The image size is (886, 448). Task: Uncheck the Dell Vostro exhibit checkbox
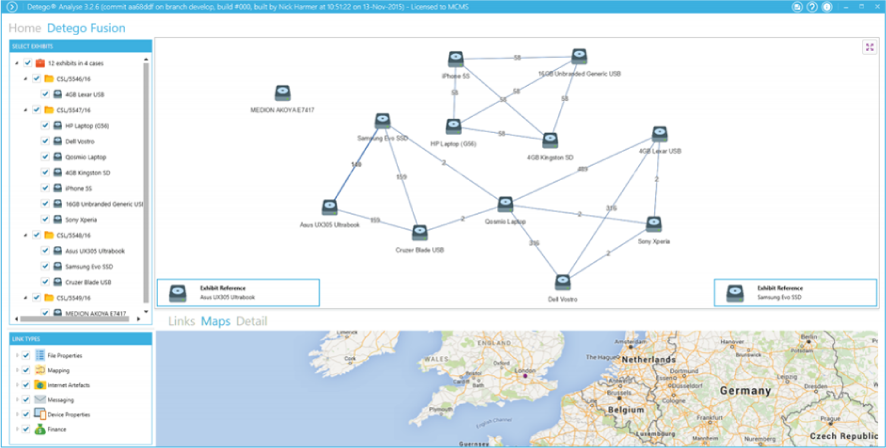[x=45, y=141]
